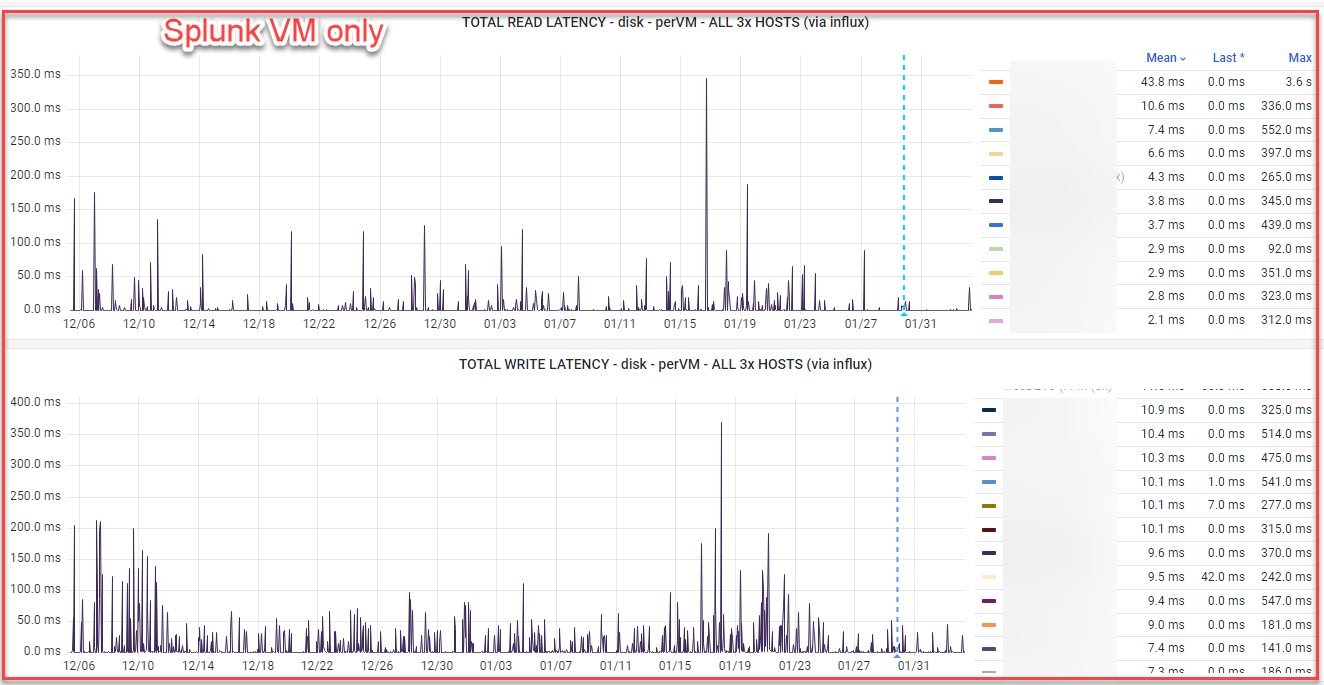1324x685 pixels.
Task: Click the 400.0 ms y-axis label
Action: [x=35, y=402]
